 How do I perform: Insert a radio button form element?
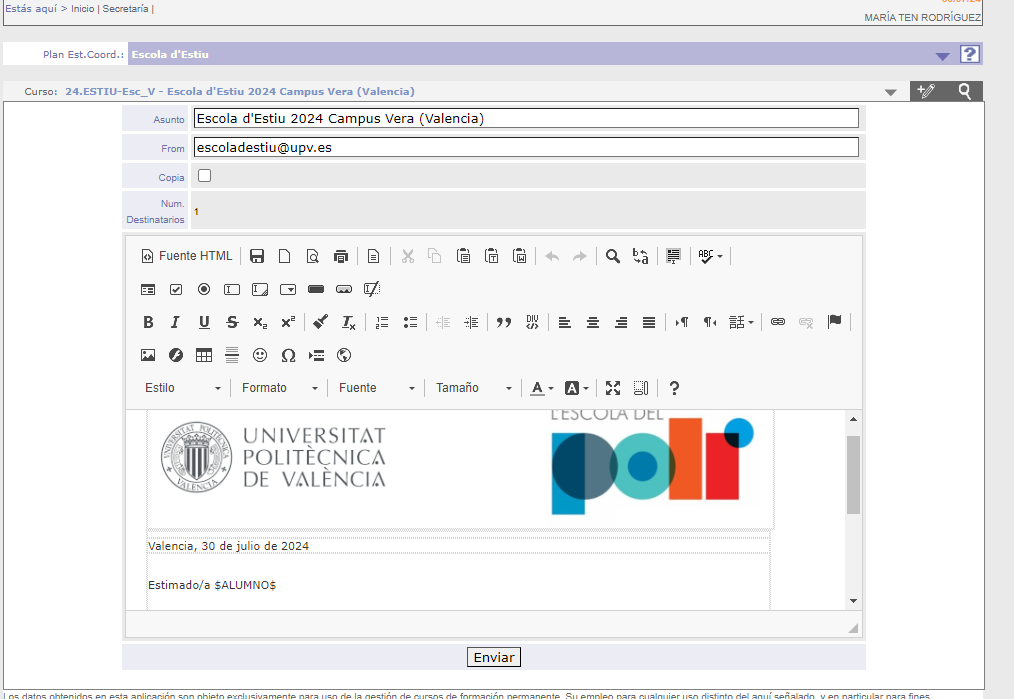[204, 289]
